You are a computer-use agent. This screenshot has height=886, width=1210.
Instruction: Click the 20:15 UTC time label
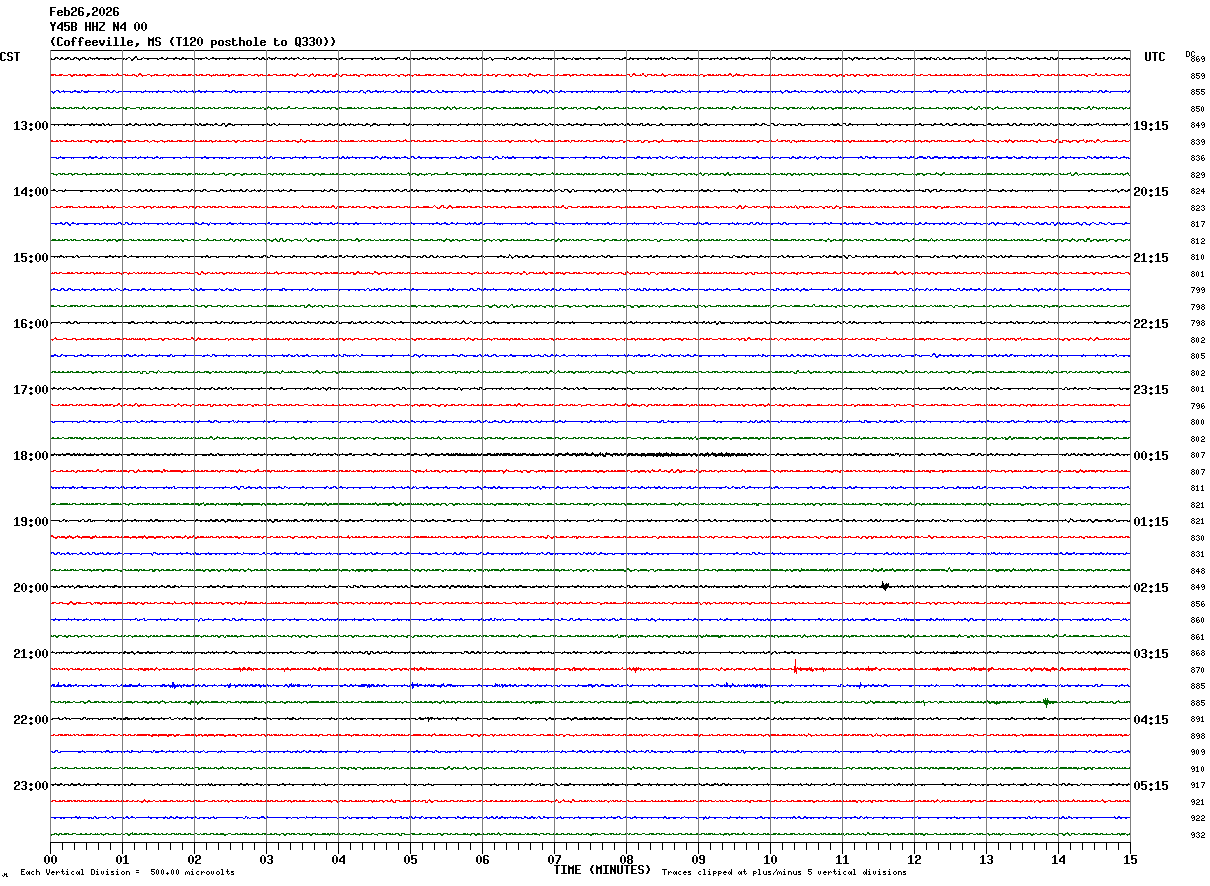1151,192
